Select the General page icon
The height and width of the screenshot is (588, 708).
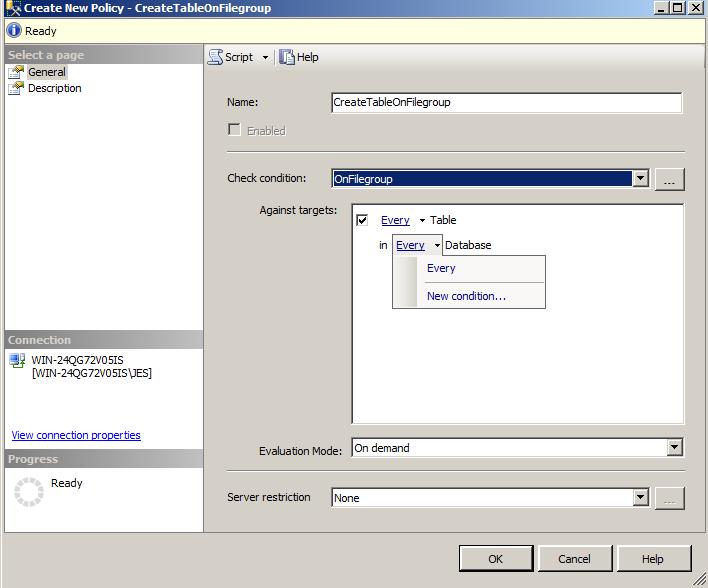(x=16, y=72)
